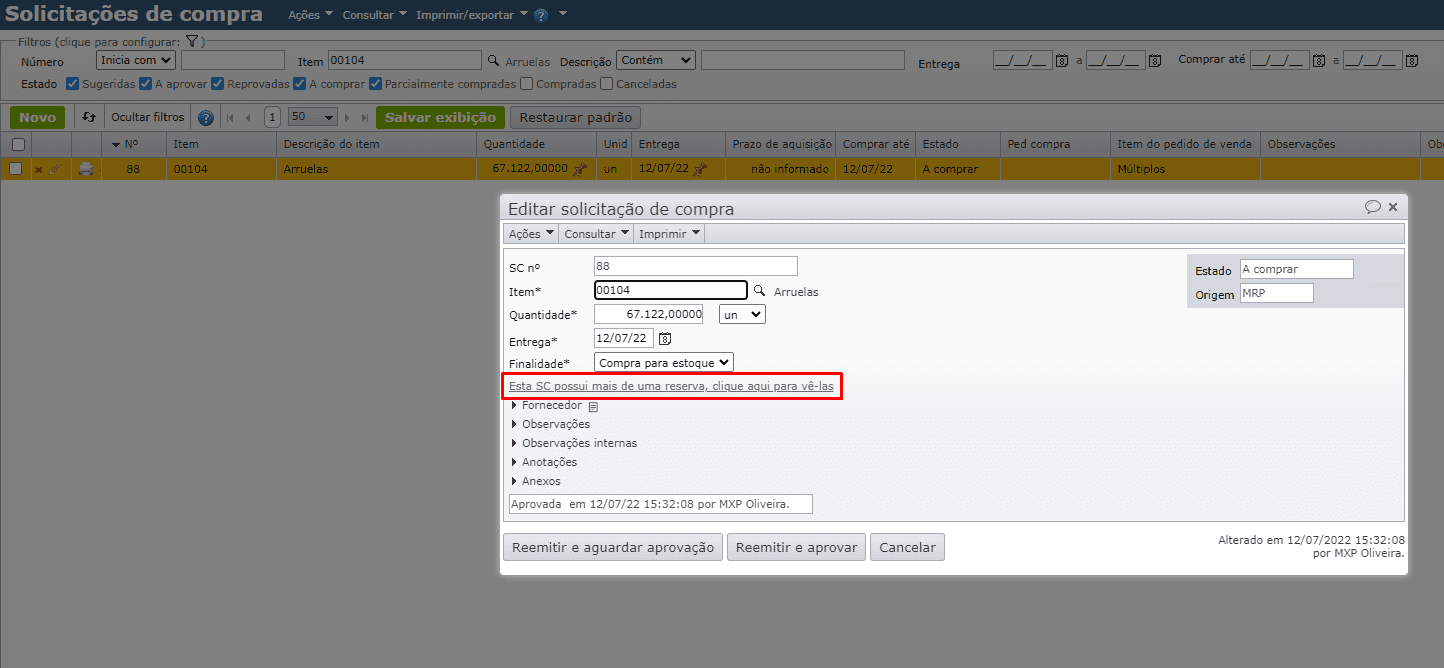Click the magnifier beside filter Item field
Viewport: 1444px width, 668px height.
click(493, 61)
